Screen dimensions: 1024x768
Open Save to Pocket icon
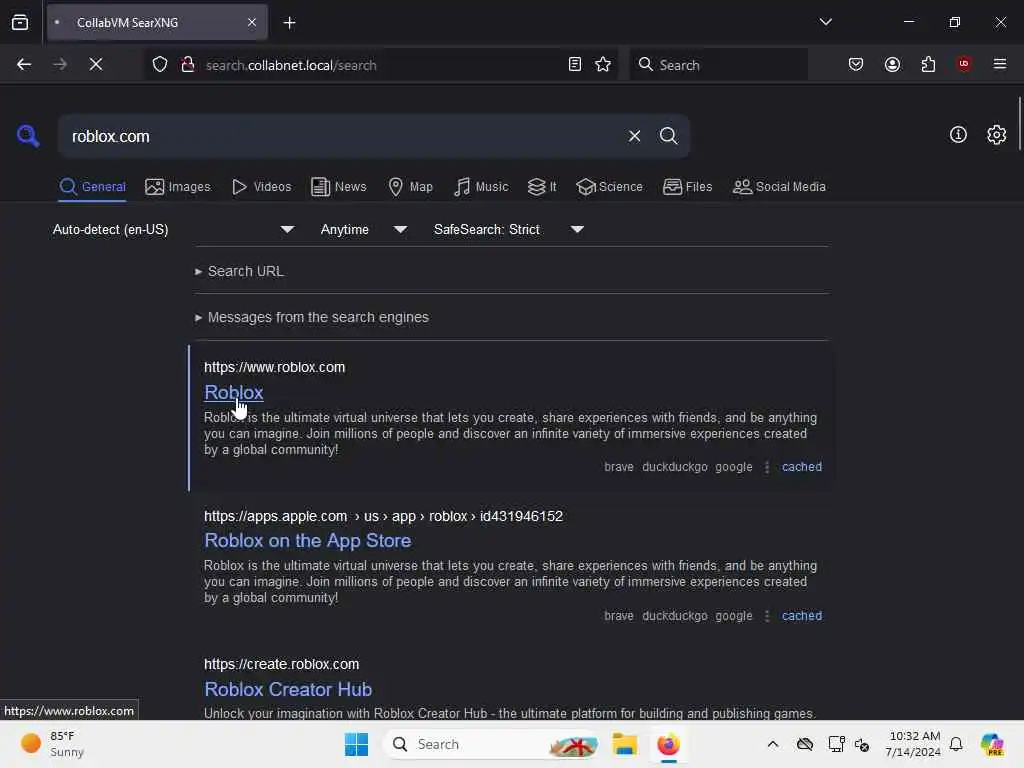click(856, 64)
